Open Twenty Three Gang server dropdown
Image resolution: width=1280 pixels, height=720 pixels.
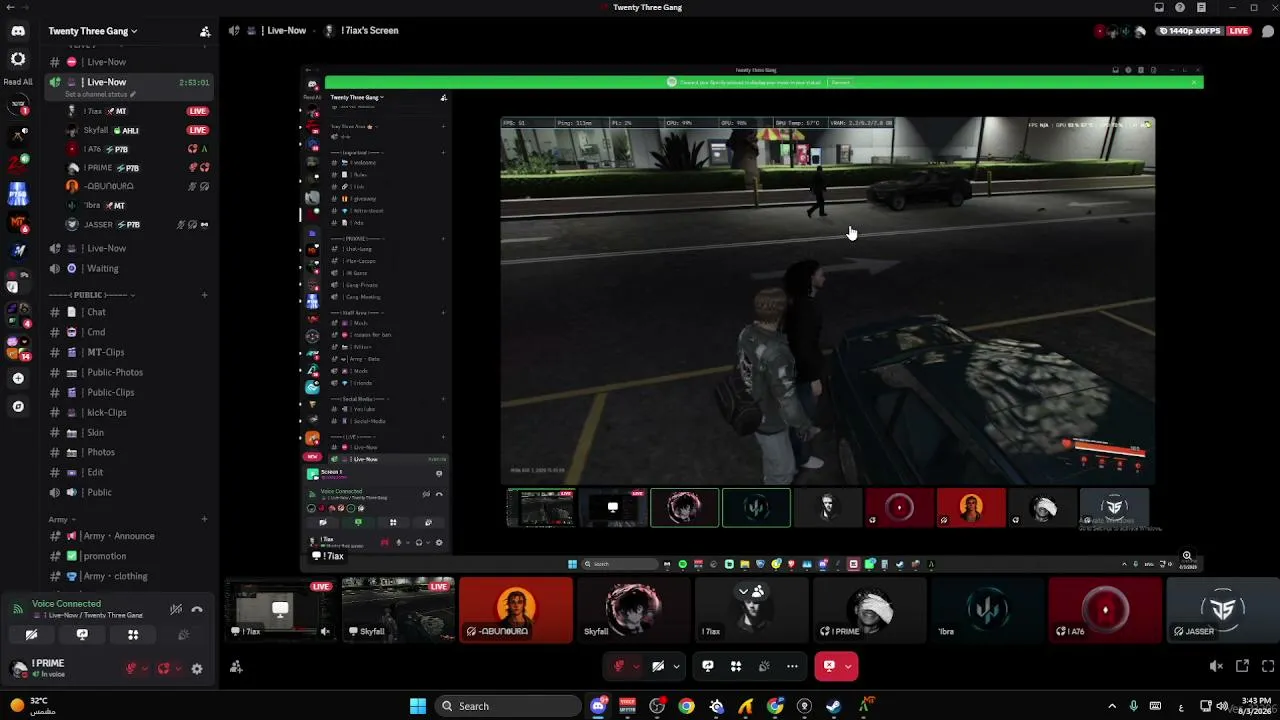click(x=93, y=31)
